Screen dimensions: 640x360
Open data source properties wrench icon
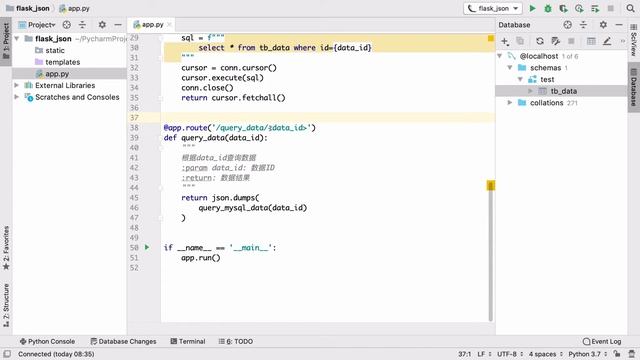[555, 41]
